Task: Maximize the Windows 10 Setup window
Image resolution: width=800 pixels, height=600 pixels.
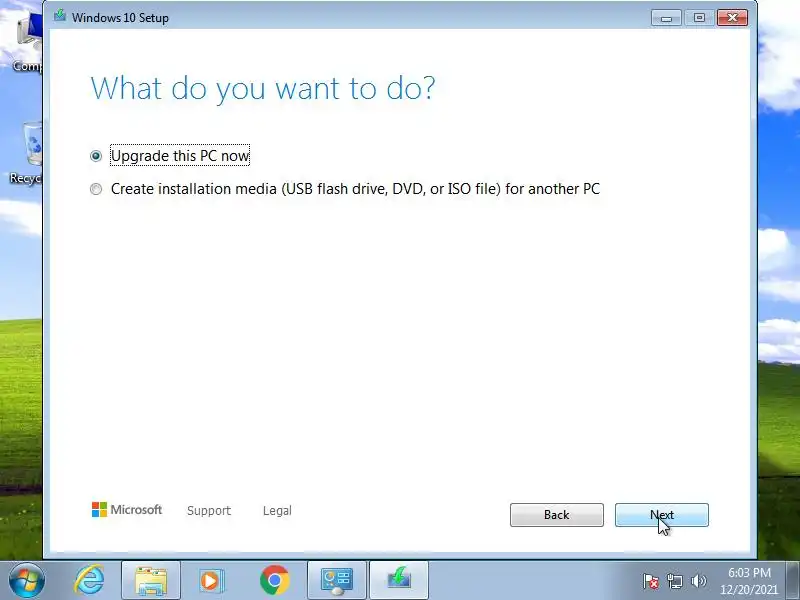Action: (x=699, y=18)
